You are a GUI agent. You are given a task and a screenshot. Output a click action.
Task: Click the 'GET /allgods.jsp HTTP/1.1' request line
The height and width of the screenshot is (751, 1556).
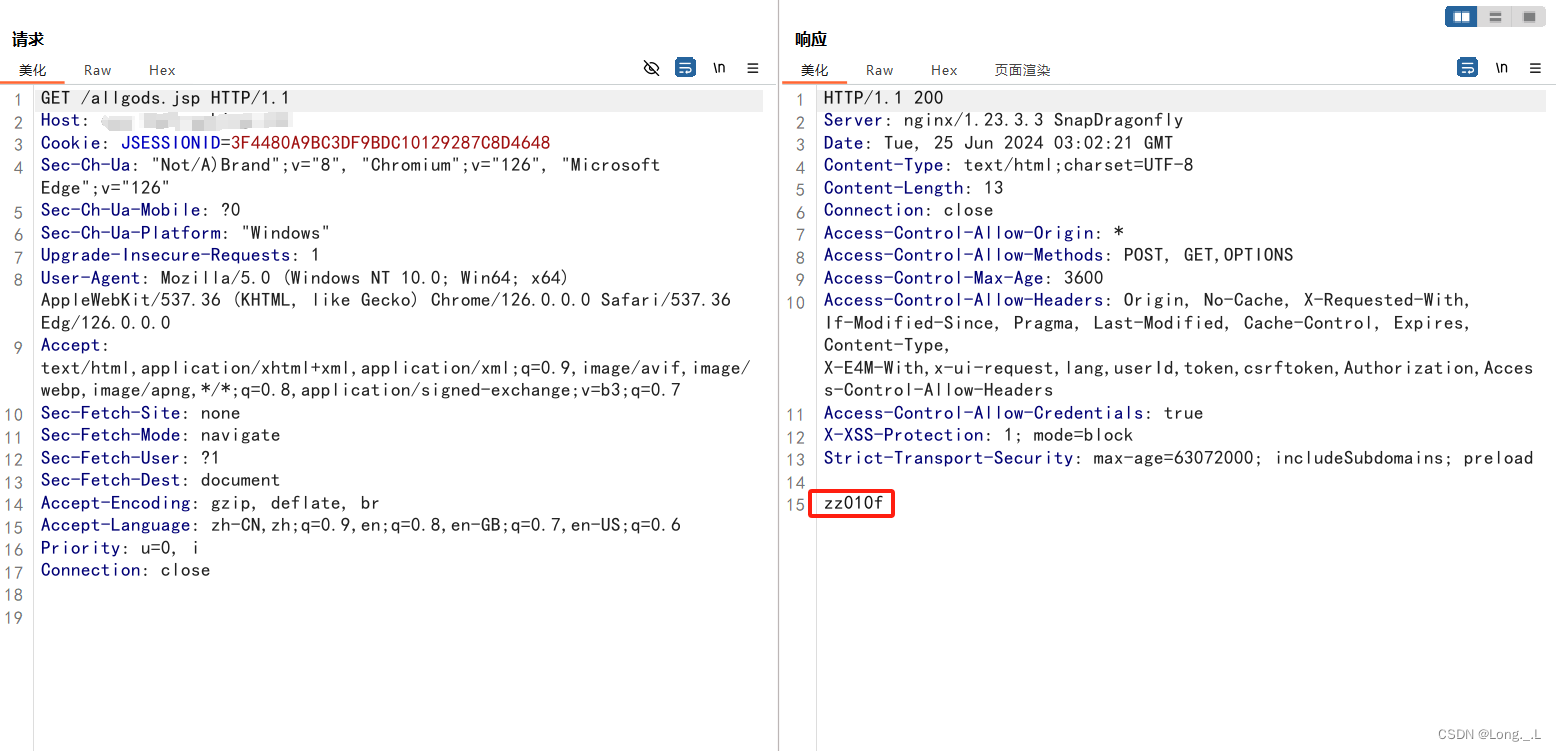165,98
